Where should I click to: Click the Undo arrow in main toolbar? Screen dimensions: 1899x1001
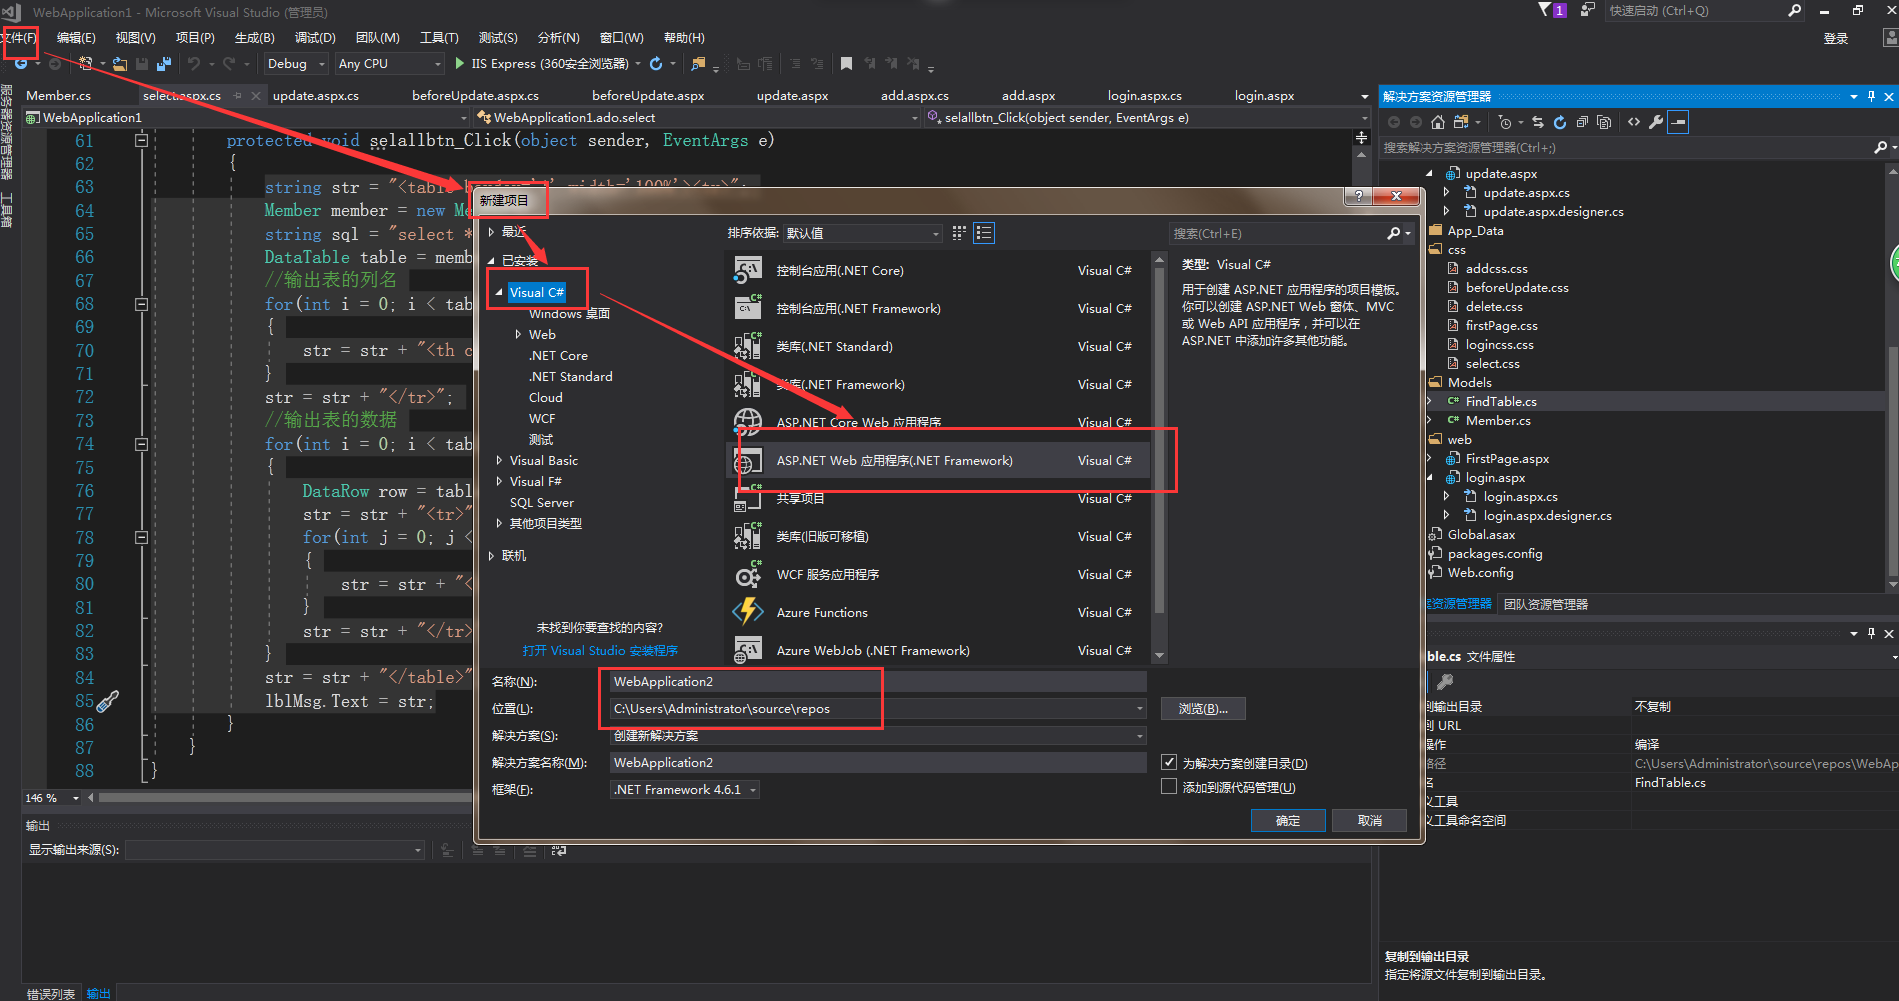[194, 64]
